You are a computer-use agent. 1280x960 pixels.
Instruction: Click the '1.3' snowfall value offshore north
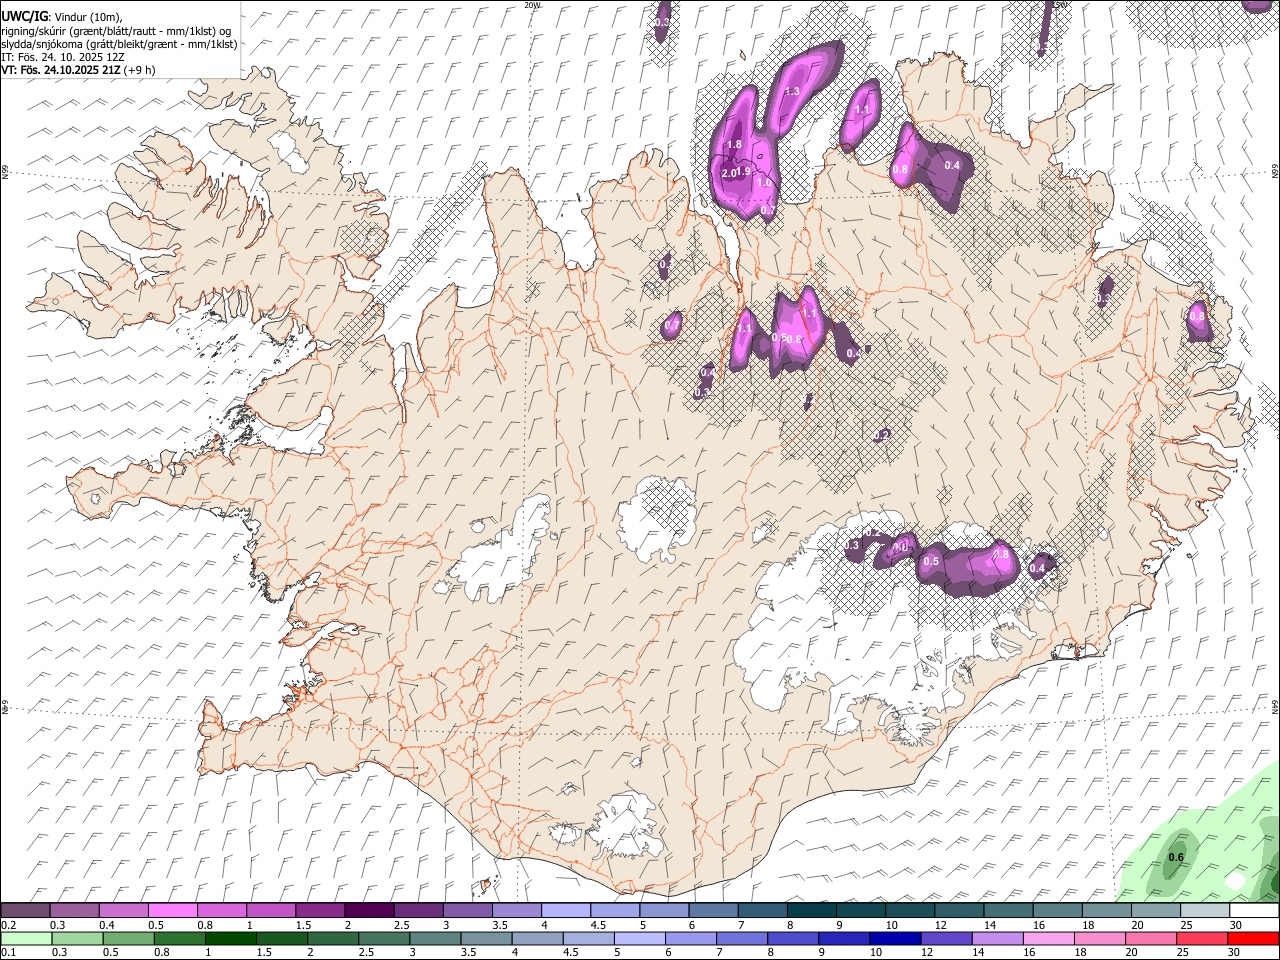(x=793, y=91)
